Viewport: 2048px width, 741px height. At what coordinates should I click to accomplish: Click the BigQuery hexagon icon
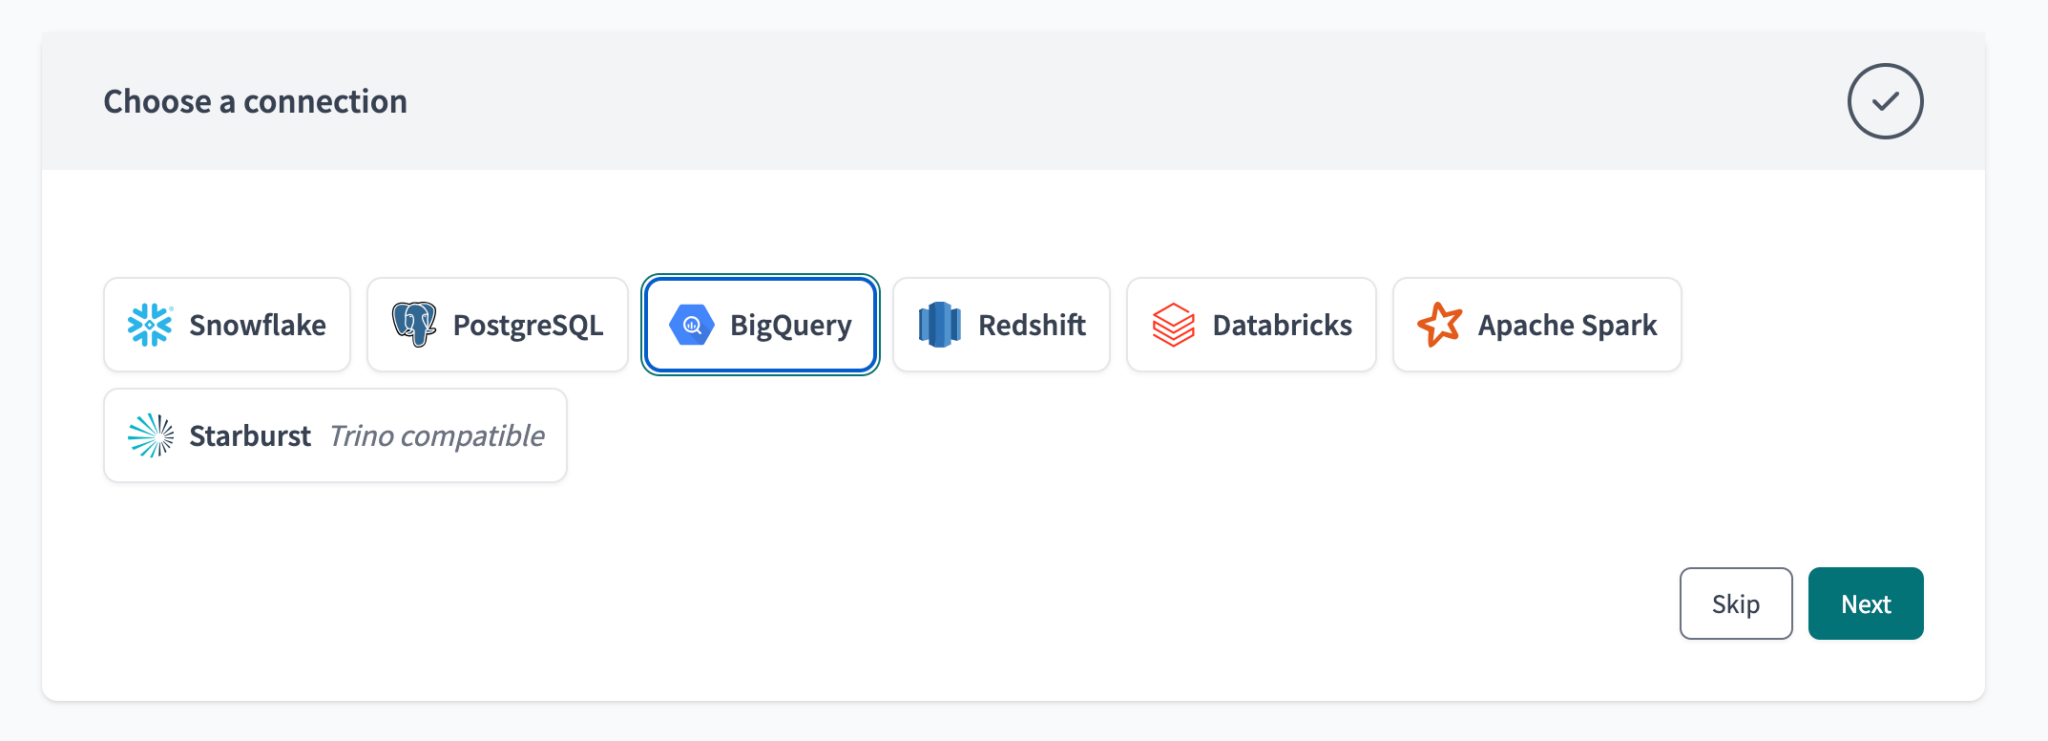pyautogui.click(x=692, y=324)
